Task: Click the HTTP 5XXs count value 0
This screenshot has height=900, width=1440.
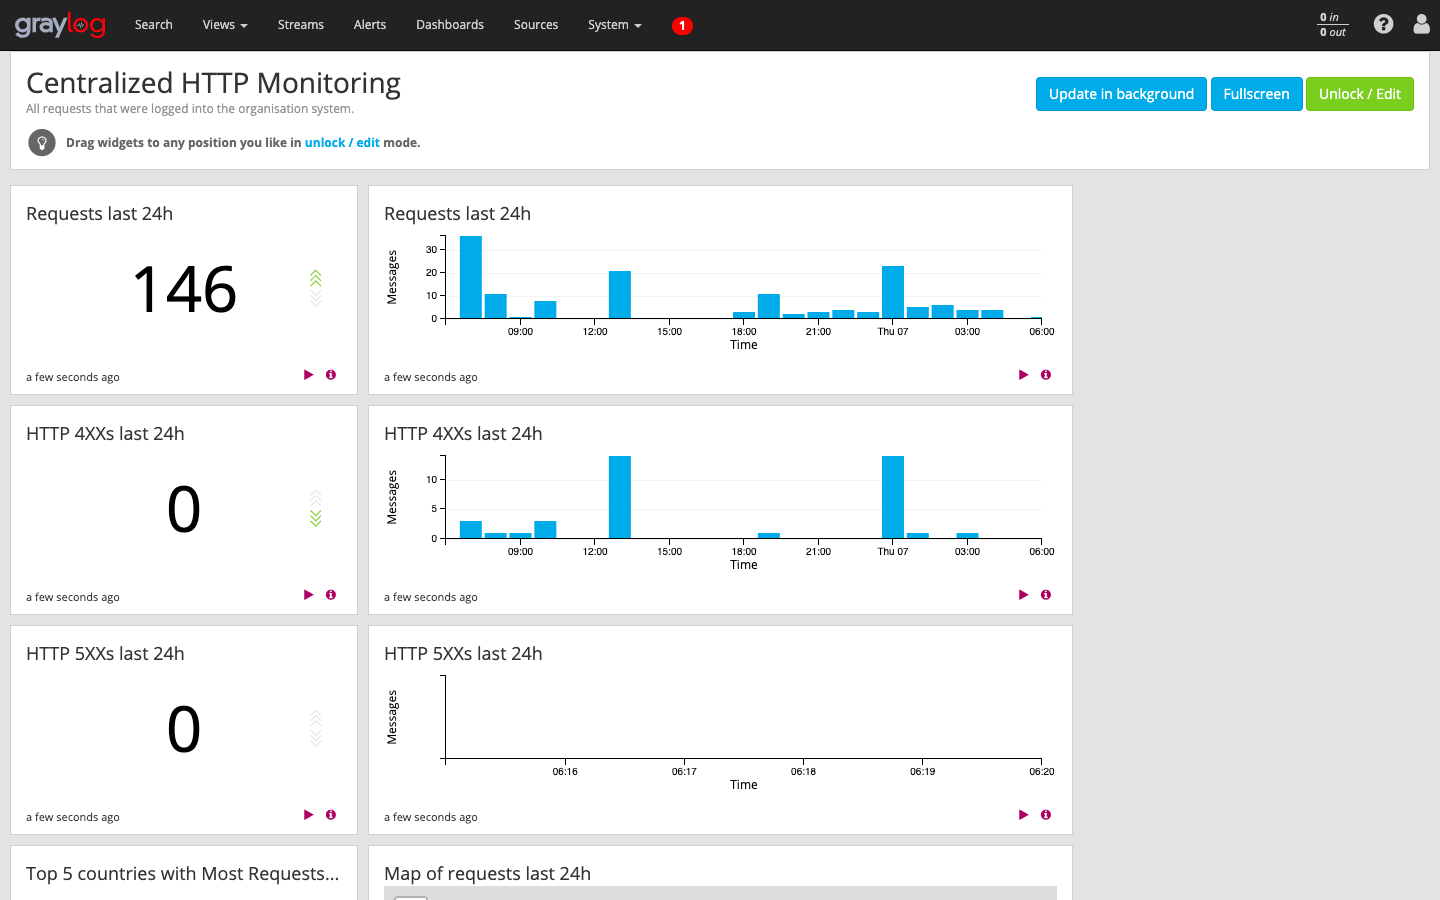Action: point(184,729)
